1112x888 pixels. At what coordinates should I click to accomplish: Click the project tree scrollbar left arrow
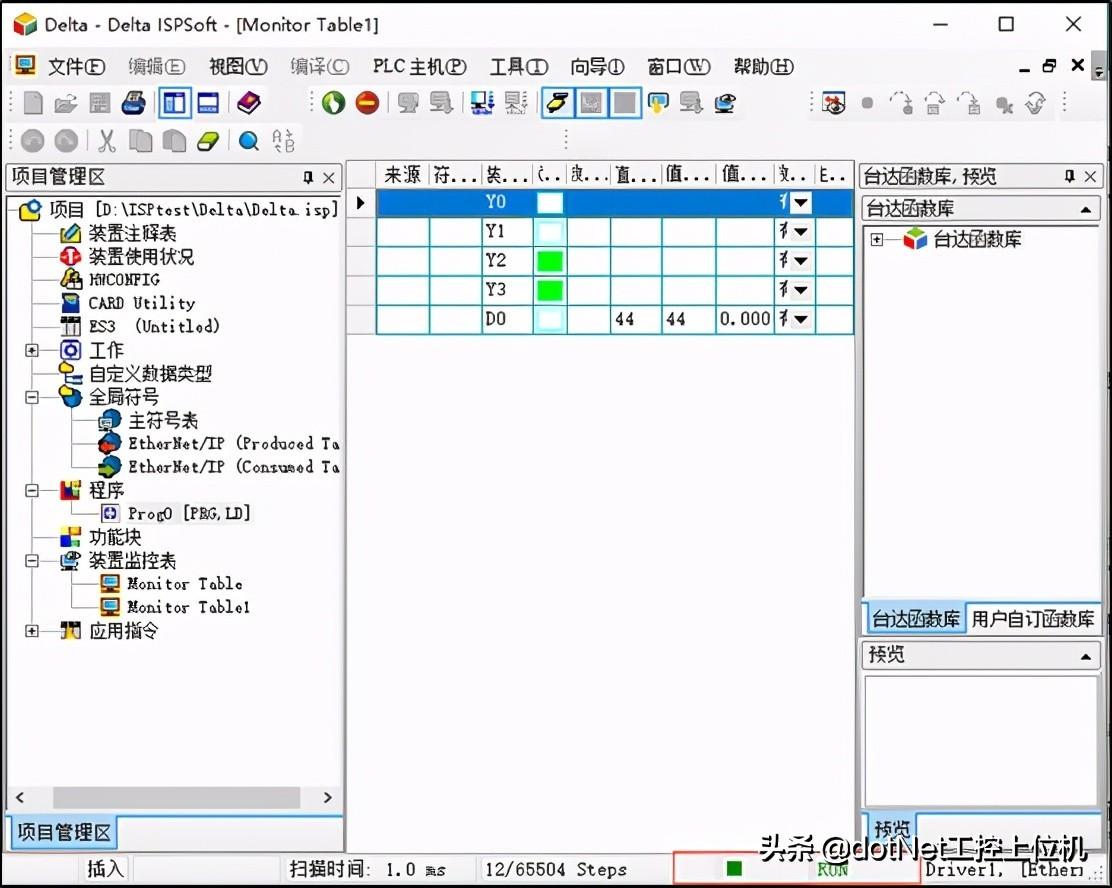coord(20,798)
